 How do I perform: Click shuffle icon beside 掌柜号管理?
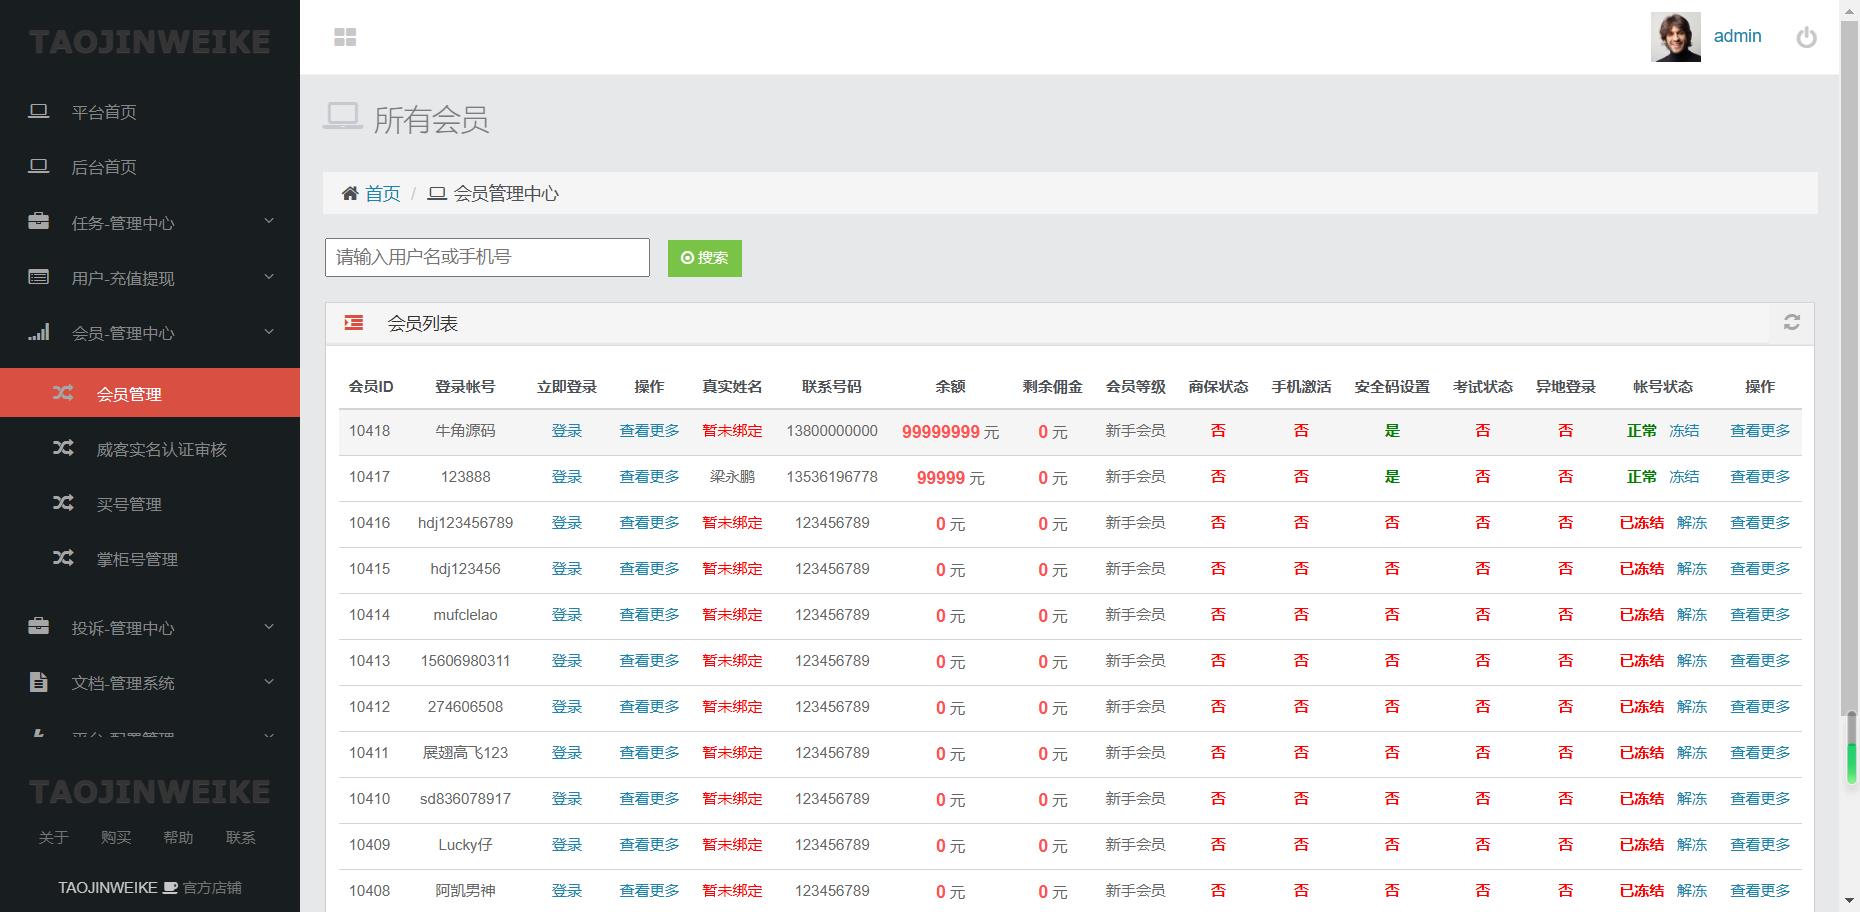click(x=63, y=558)
